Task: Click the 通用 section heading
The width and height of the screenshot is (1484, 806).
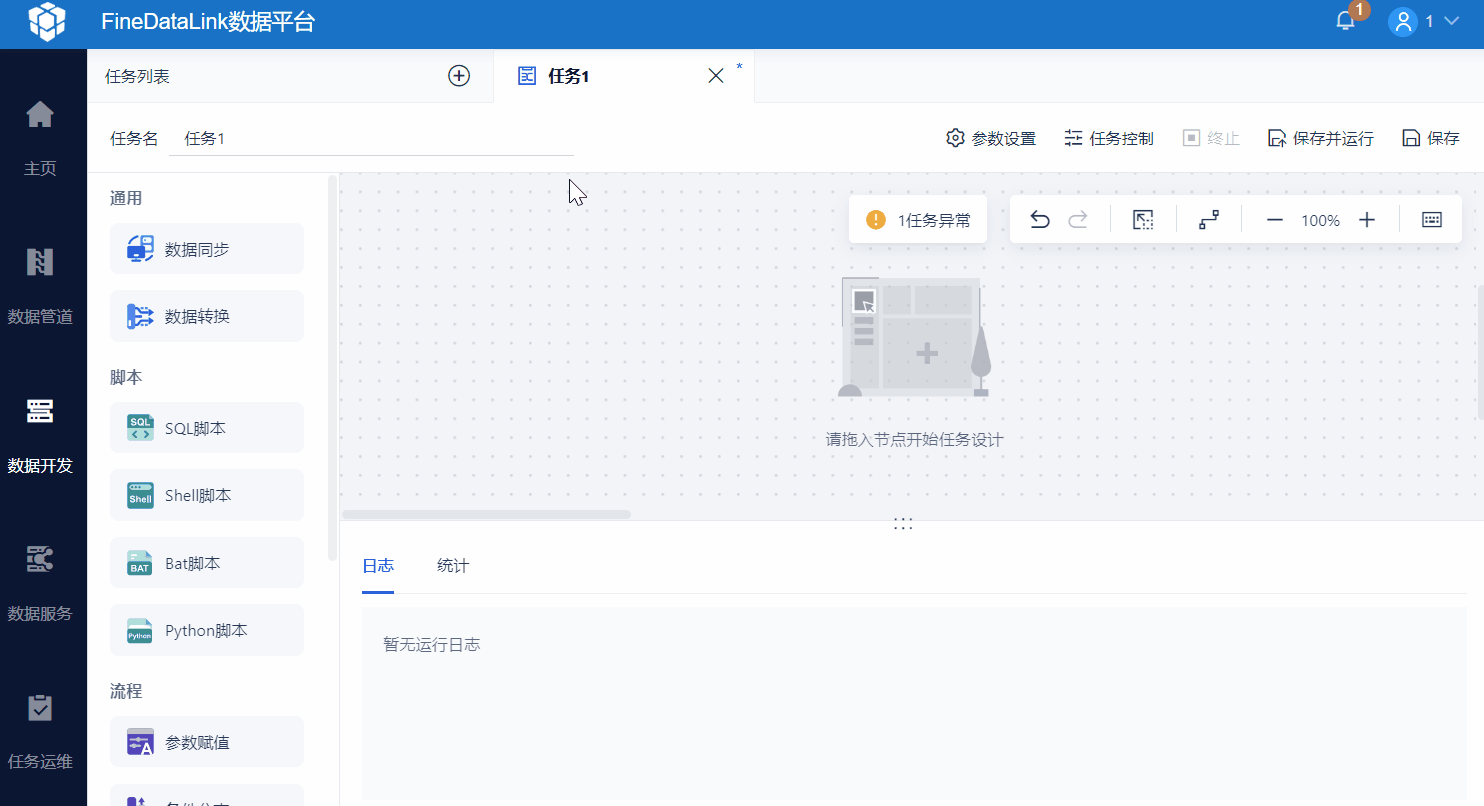Action: pyautogui.click(x=126, y=198)
